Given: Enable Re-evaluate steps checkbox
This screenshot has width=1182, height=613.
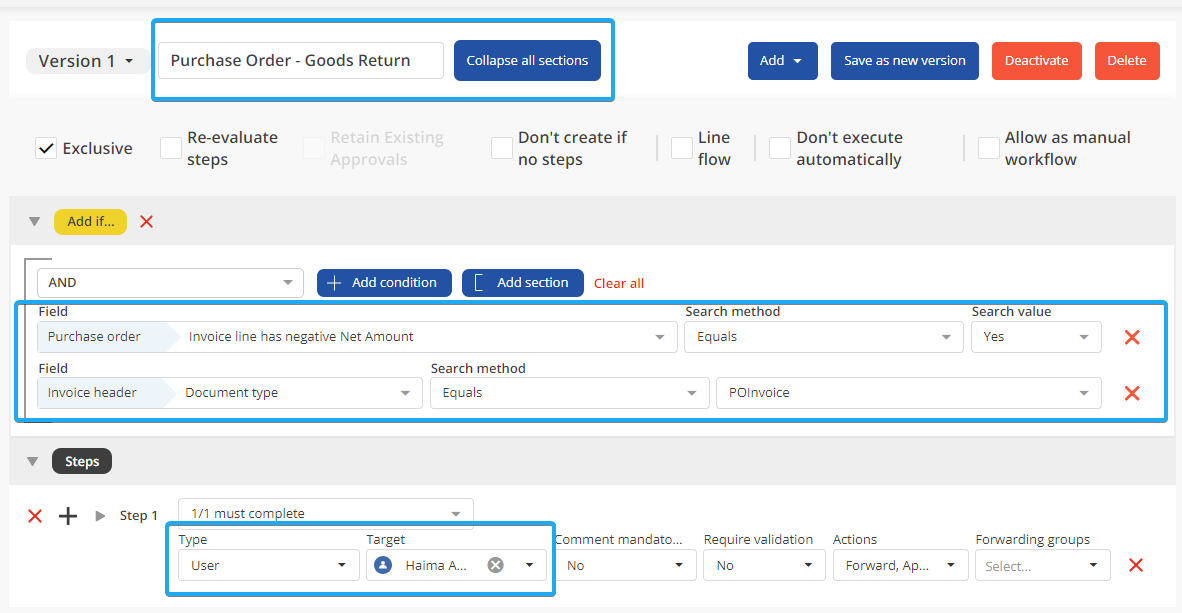Looking at the screenshot, I should point(171,148).
